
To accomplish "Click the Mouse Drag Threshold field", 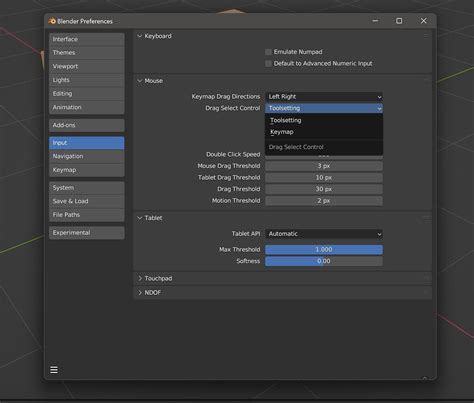I will 324,166.
